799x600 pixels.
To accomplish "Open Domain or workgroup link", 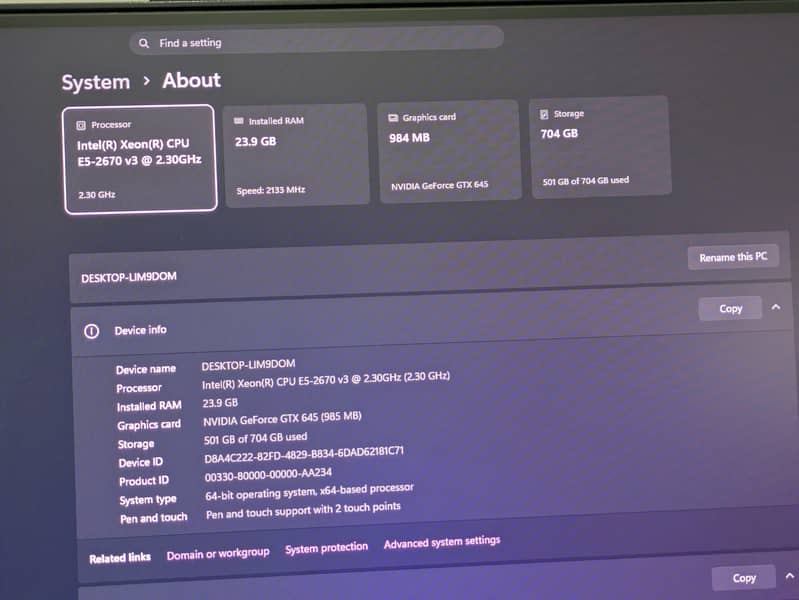I will tap(218, 554).
